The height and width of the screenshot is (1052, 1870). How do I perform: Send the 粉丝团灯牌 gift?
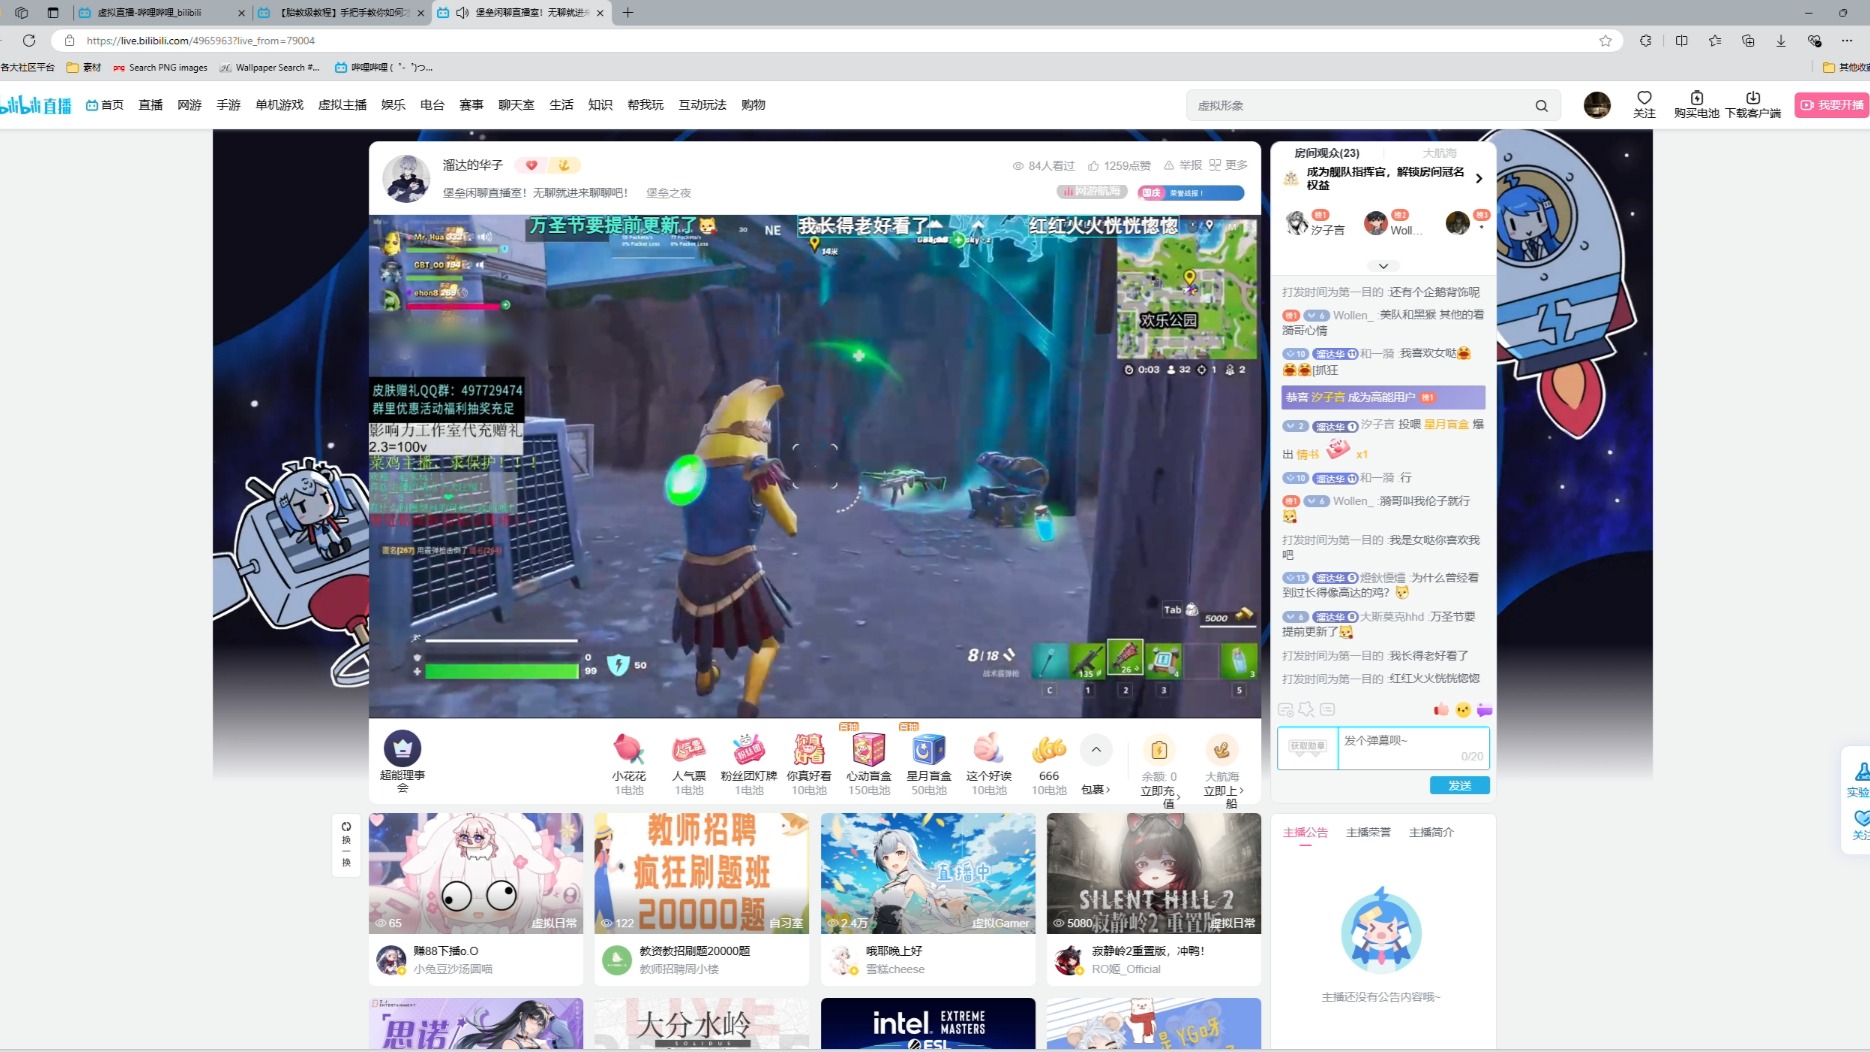click(x=749, y=765)
